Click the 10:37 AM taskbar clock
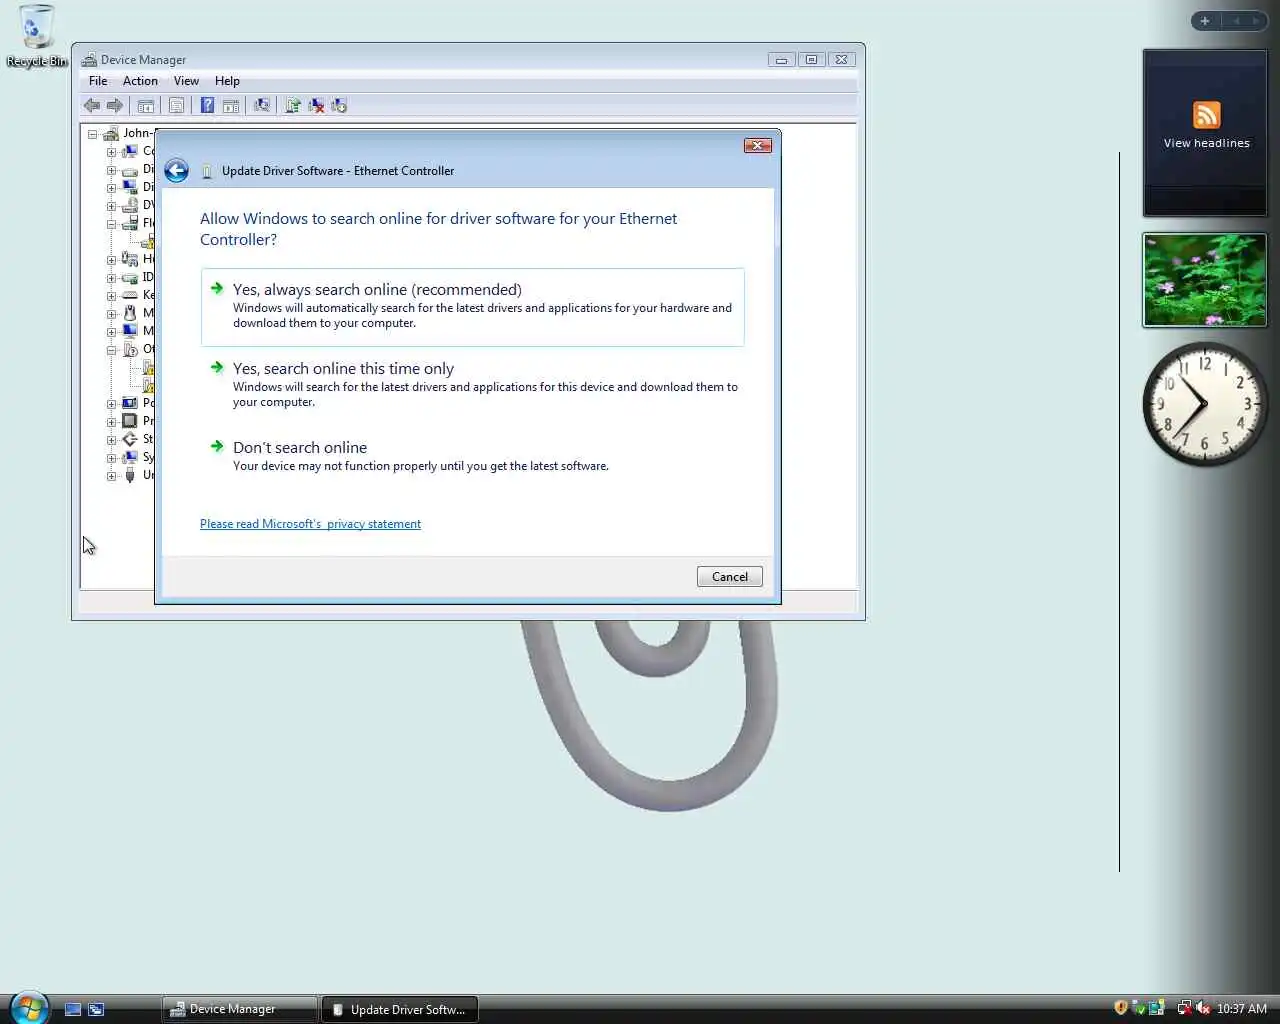The height and width of the screenshot is (1024, 1280). click(1241, 1009)
